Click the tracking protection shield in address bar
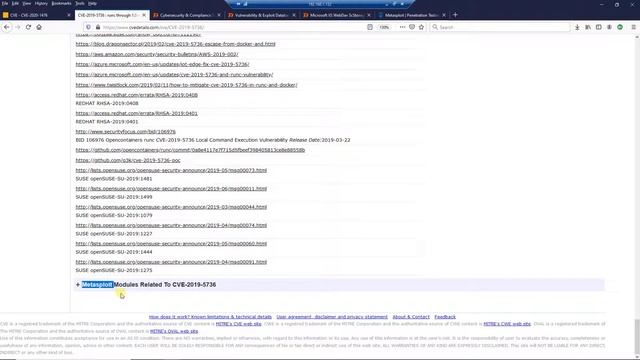The image size is (640, 360). 88,27
